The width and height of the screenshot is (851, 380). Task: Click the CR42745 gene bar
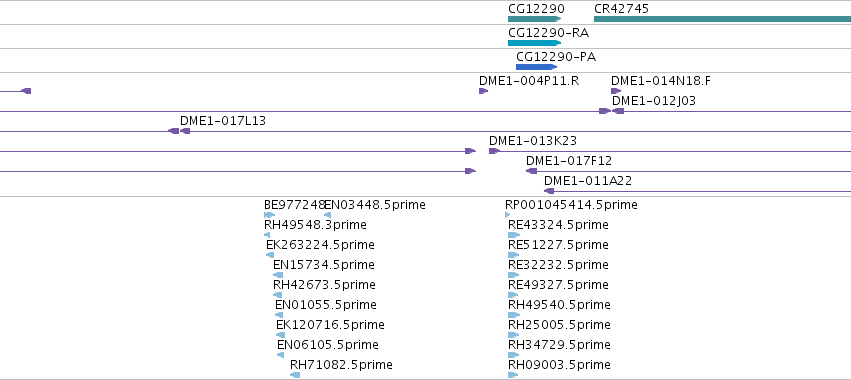pos(722,19)
